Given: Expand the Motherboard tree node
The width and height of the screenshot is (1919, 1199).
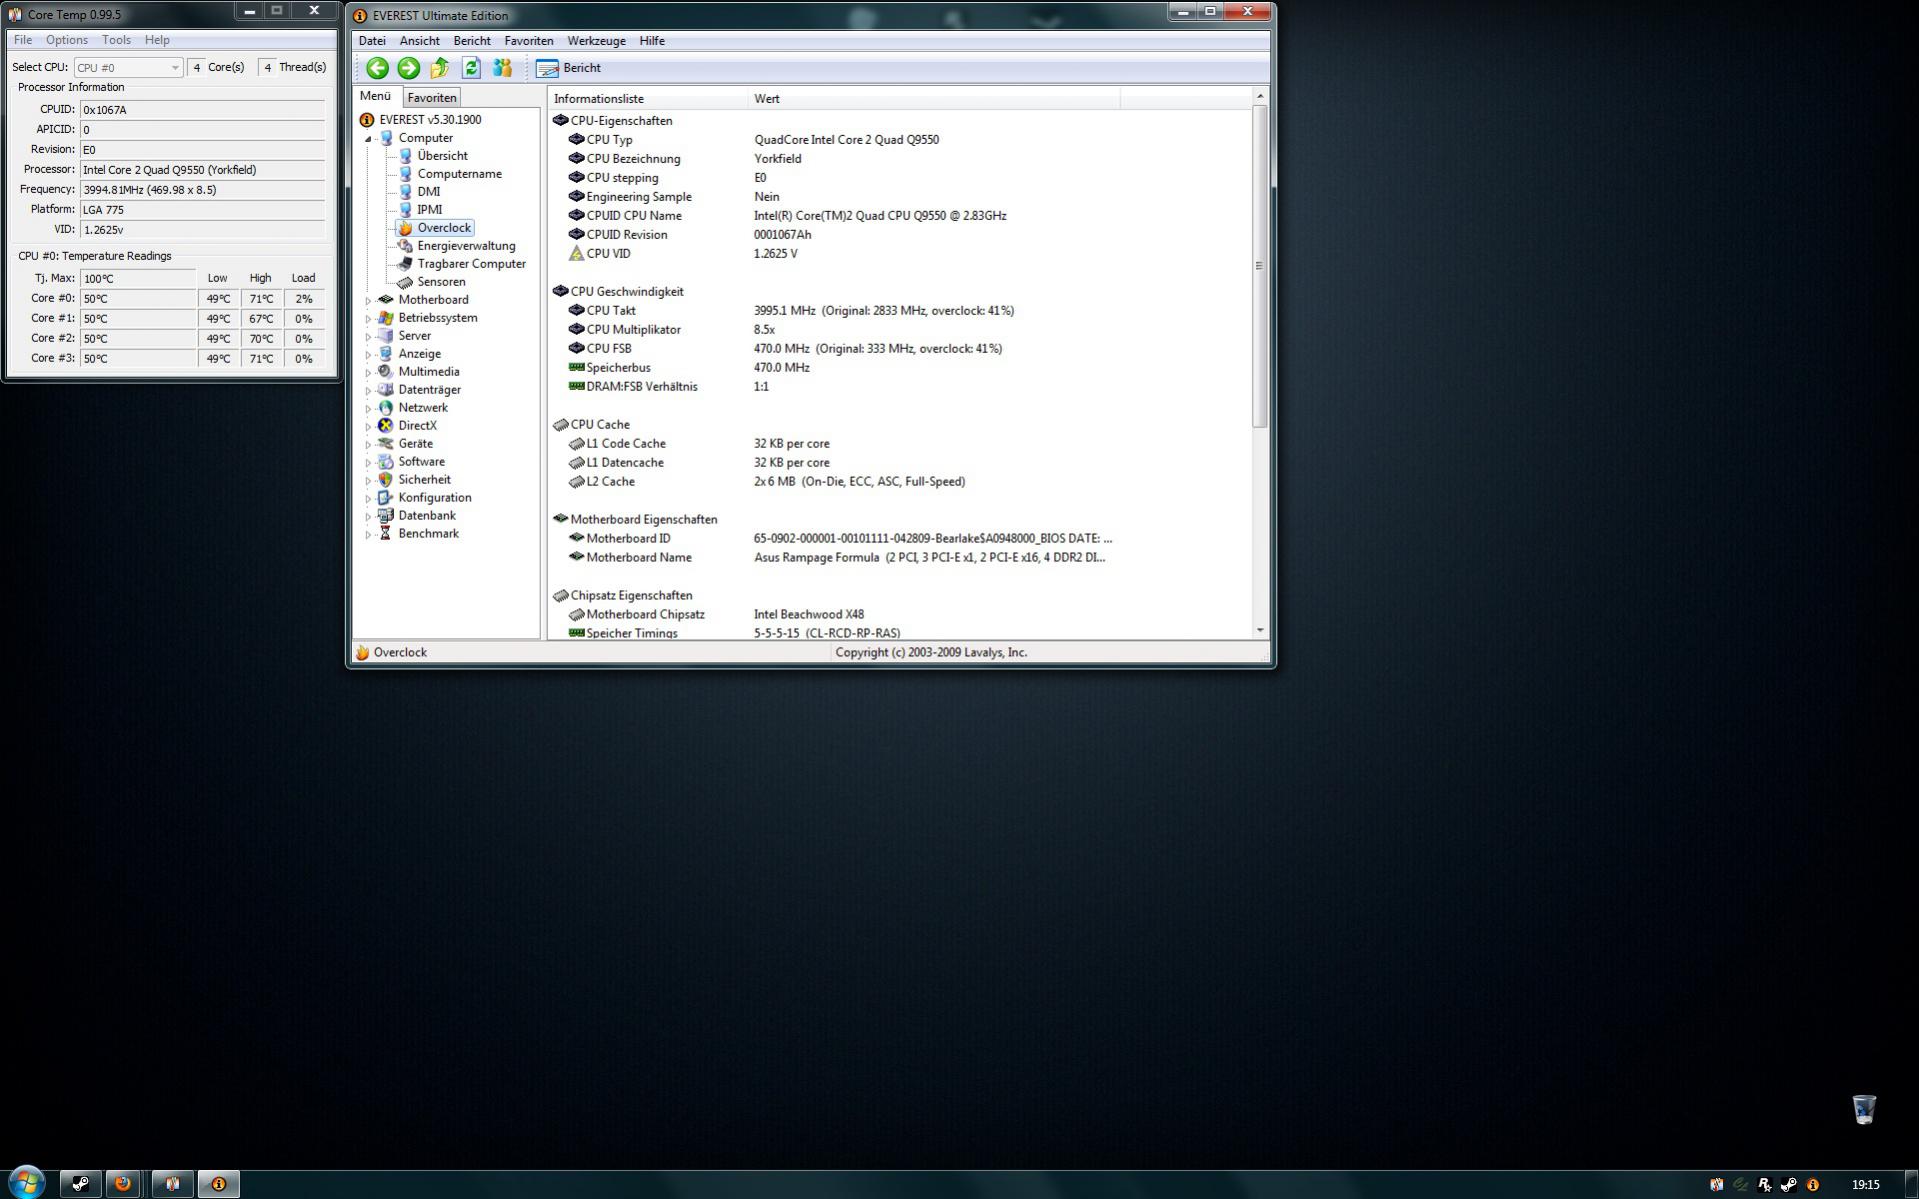Looking at the screenshot, I should tap(368, 301).
